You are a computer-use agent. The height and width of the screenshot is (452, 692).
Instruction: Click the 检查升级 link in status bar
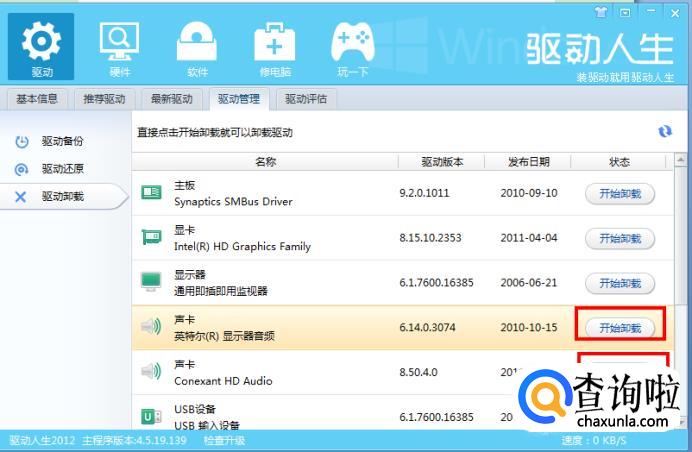pyautogui.click(x=224, y=441)
